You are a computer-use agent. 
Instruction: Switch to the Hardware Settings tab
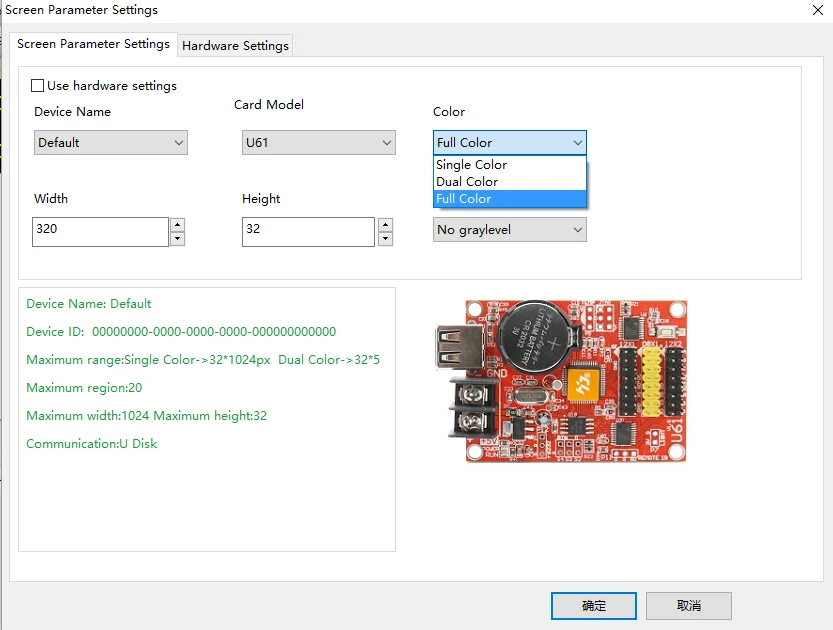click(x=235, y=45)
